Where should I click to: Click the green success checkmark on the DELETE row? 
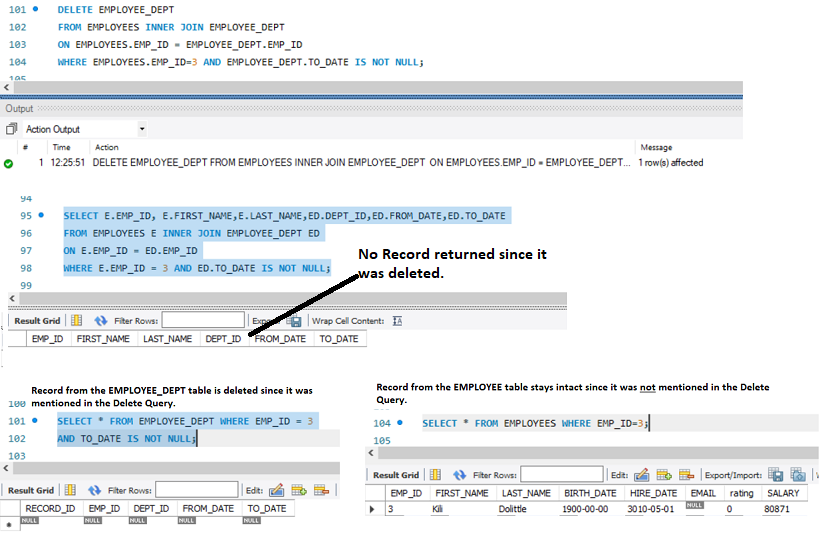tap(8, 164)
